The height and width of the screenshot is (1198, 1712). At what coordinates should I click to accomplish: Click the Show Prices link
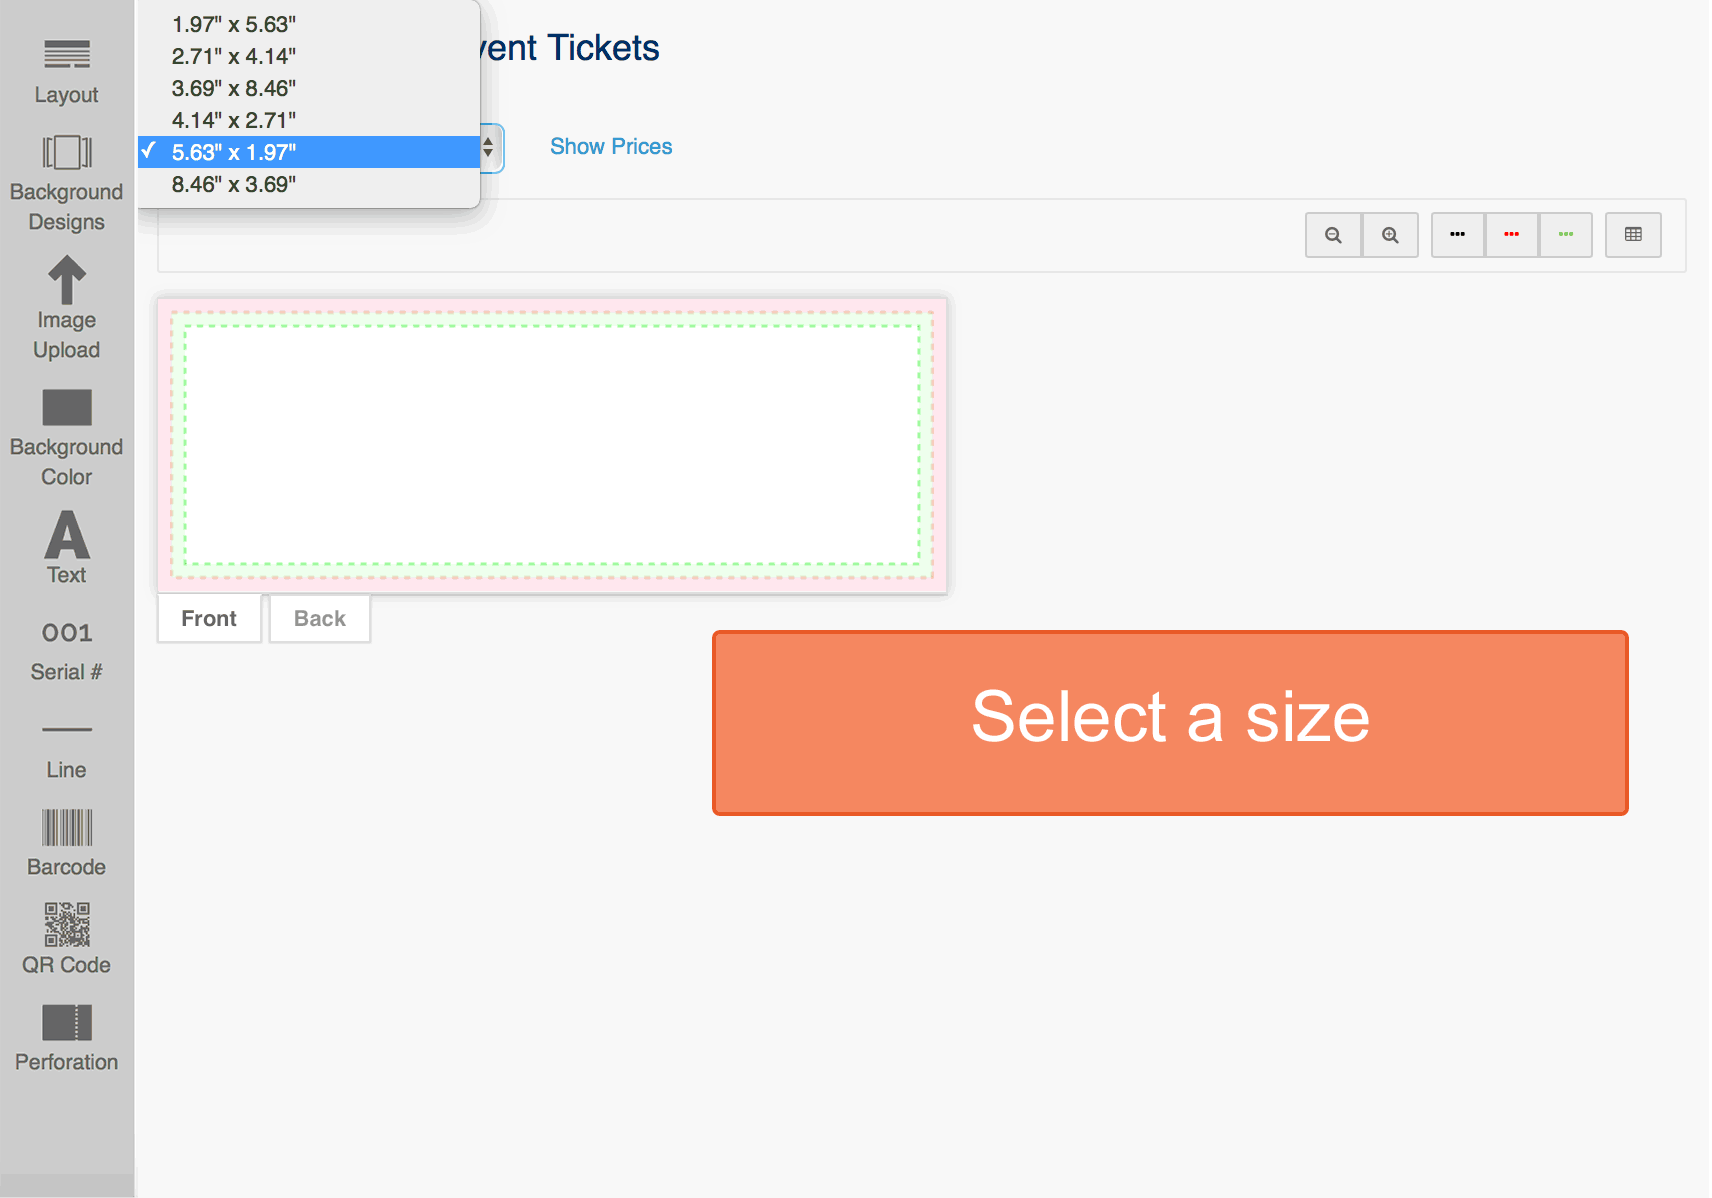tap(611, 146)
